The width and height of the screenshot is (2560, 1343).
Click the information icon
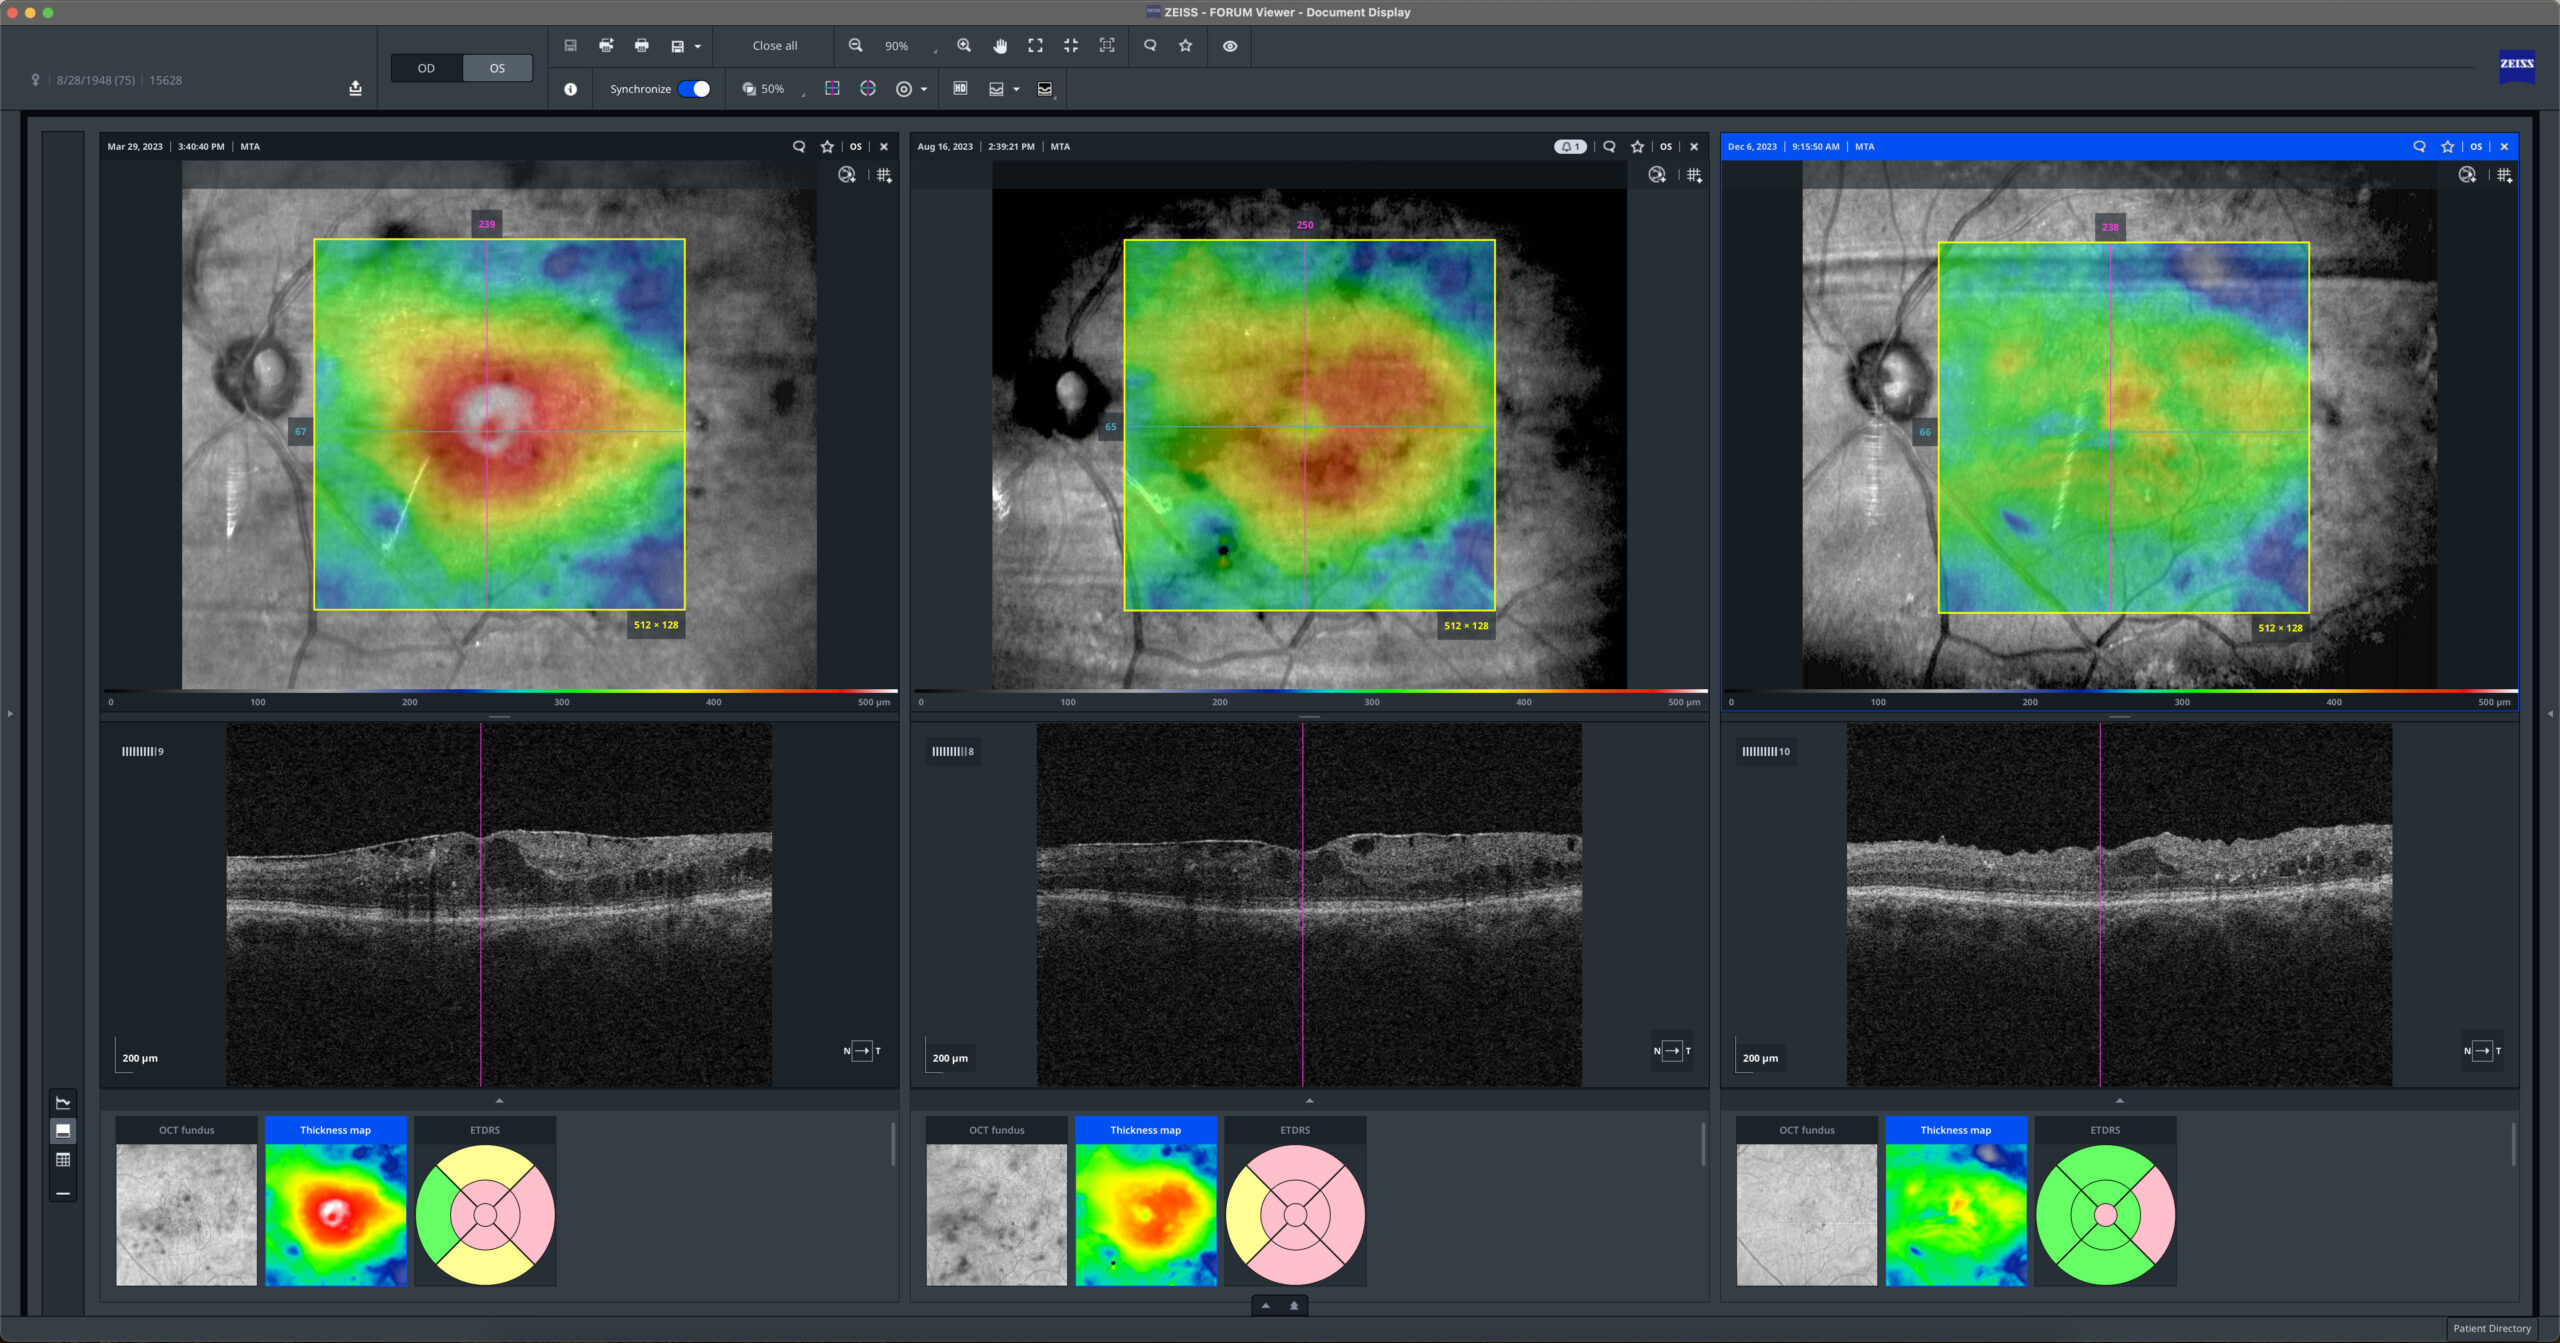tap(570, 89)
